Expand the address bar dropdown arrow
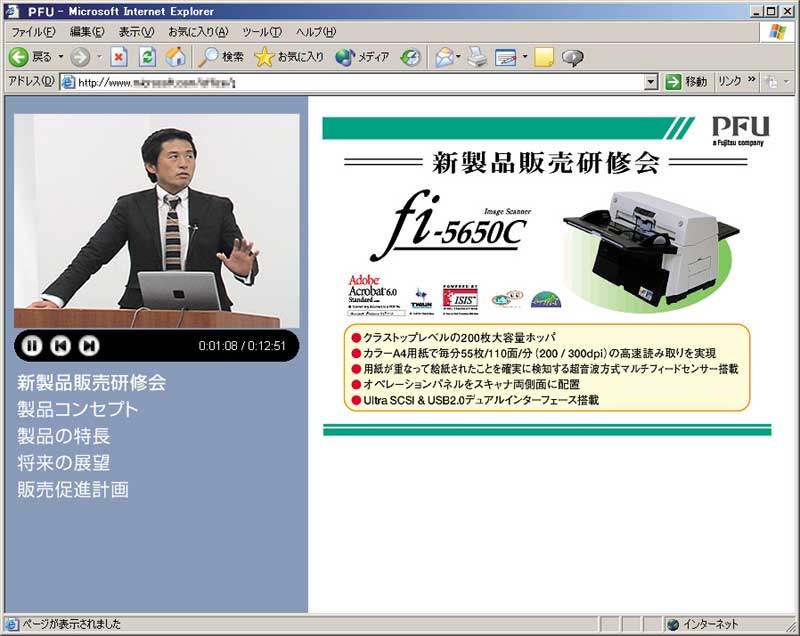 pos(651,82)
